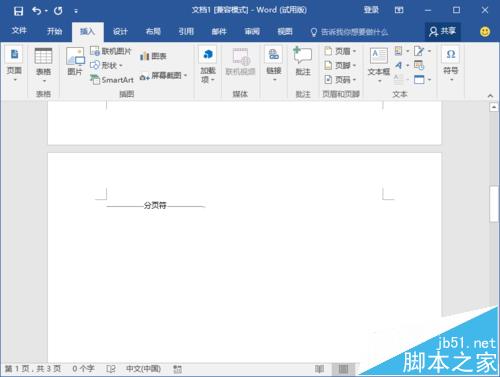Click the Drop Cap icon
Viewport: 500px width, 377px height.
(x=401, y=79)
